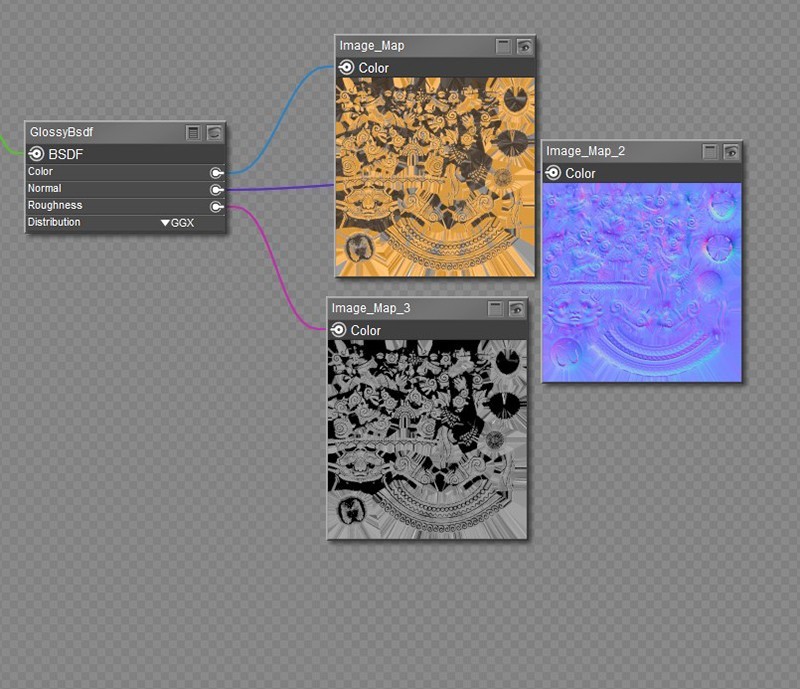Toggle the Image_Map_3 preview eye icon

point(516,309)
